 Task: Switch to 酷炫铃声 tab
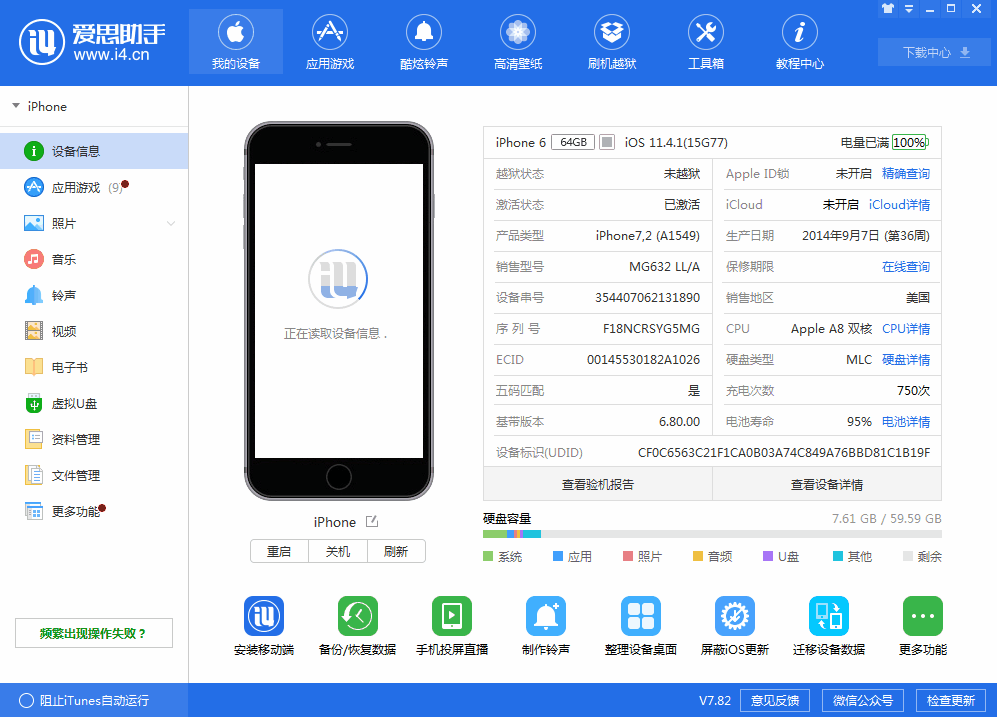pos(424,42)
